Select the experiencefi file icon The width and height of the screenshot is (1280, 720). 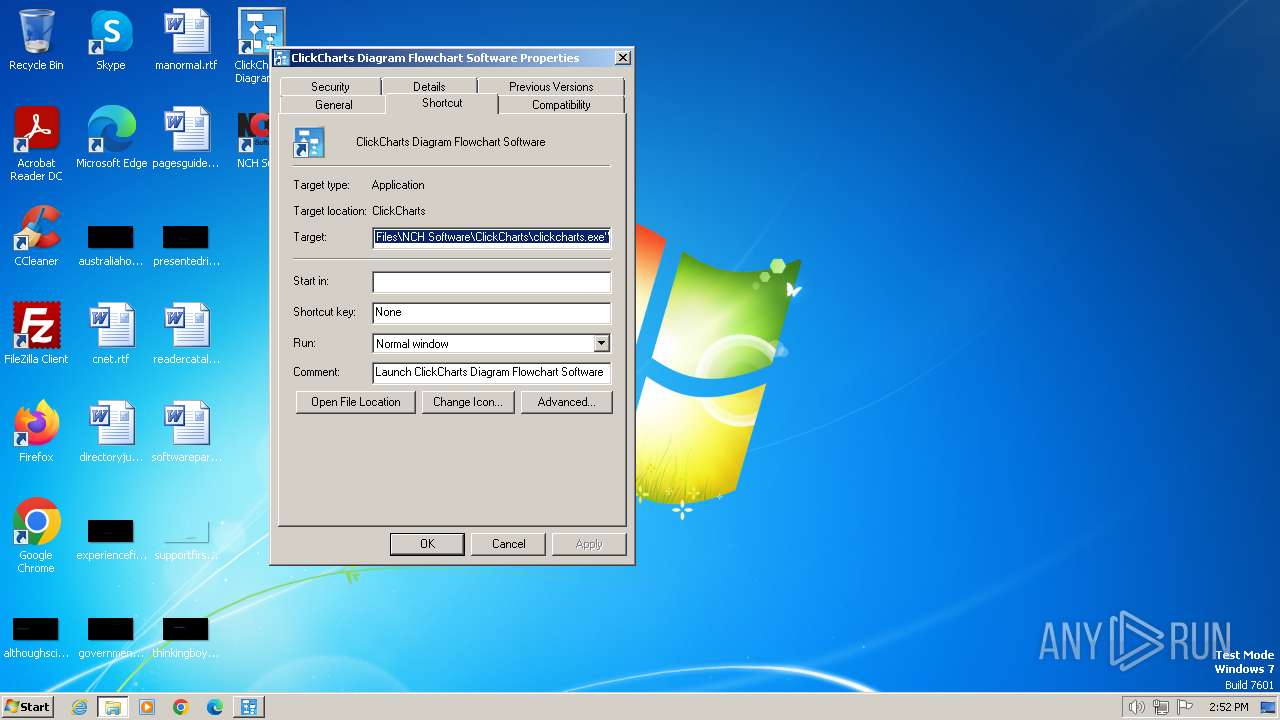[x=110, y=540]
